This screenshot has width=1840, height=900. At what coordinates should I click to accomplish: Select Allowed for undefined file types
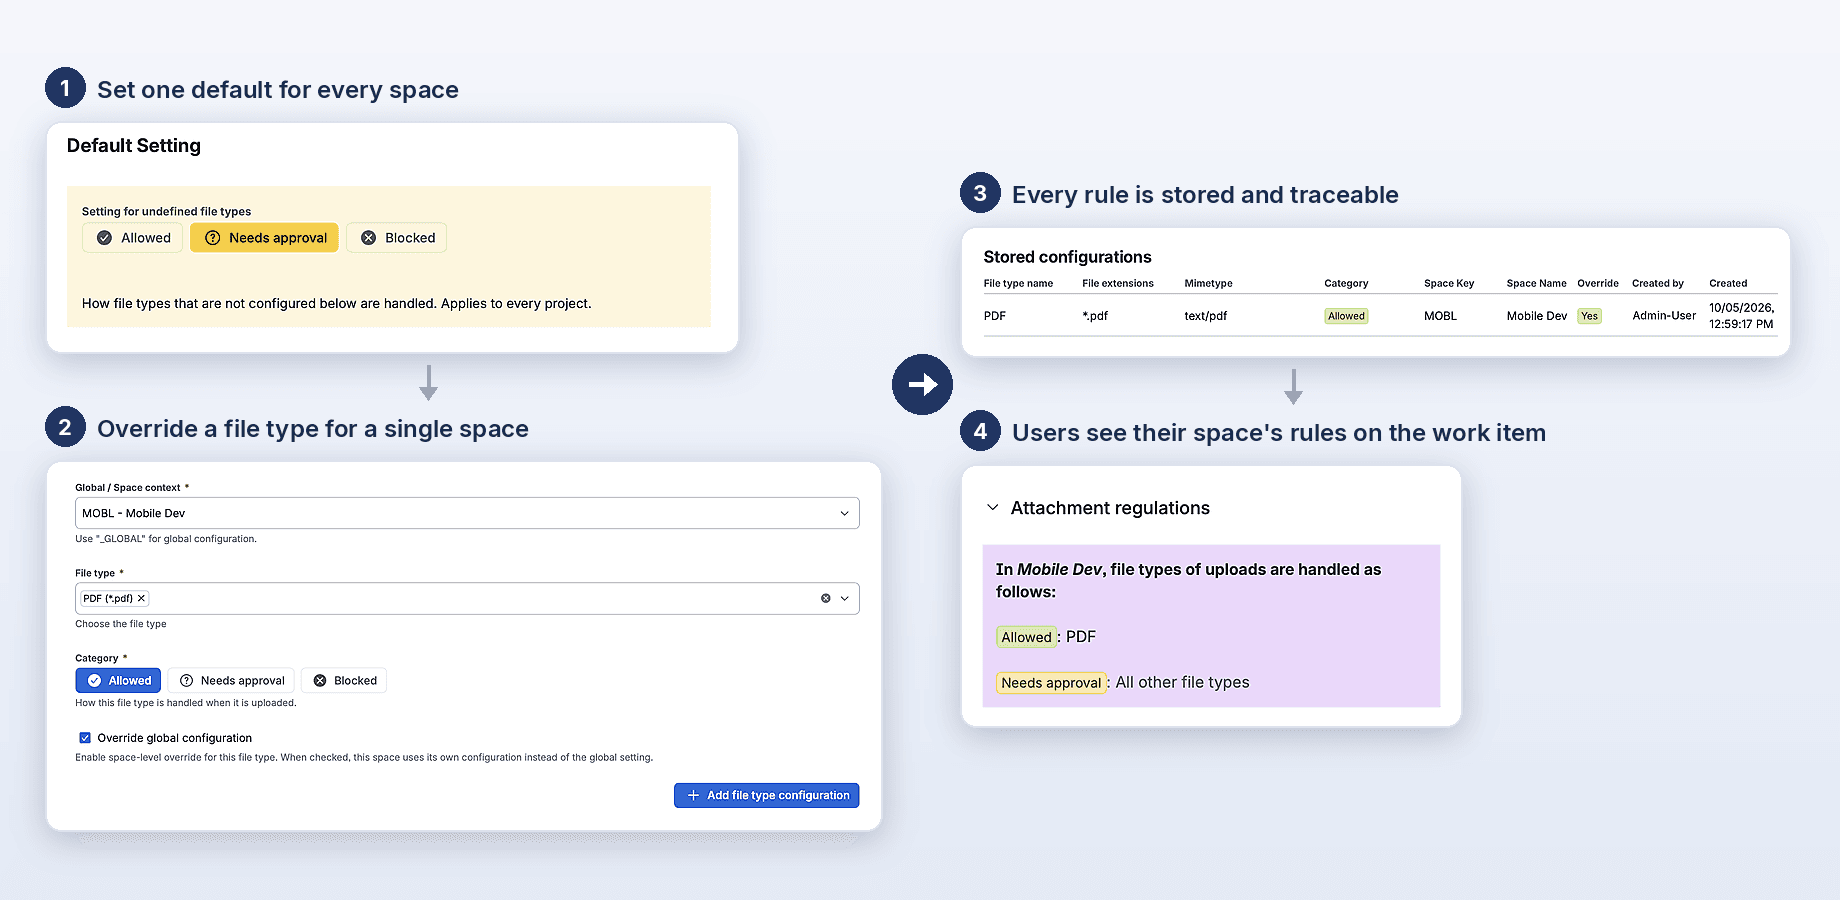(133, 238)
